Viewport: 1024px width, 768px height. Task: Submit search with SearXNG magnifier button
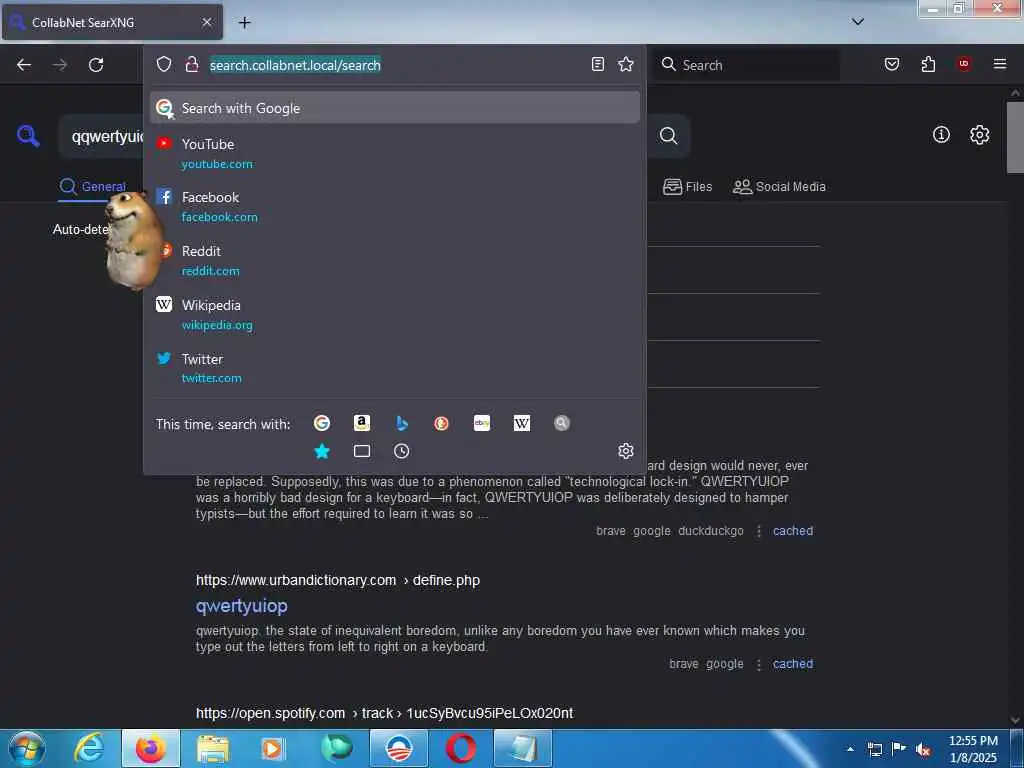point(669,136)
